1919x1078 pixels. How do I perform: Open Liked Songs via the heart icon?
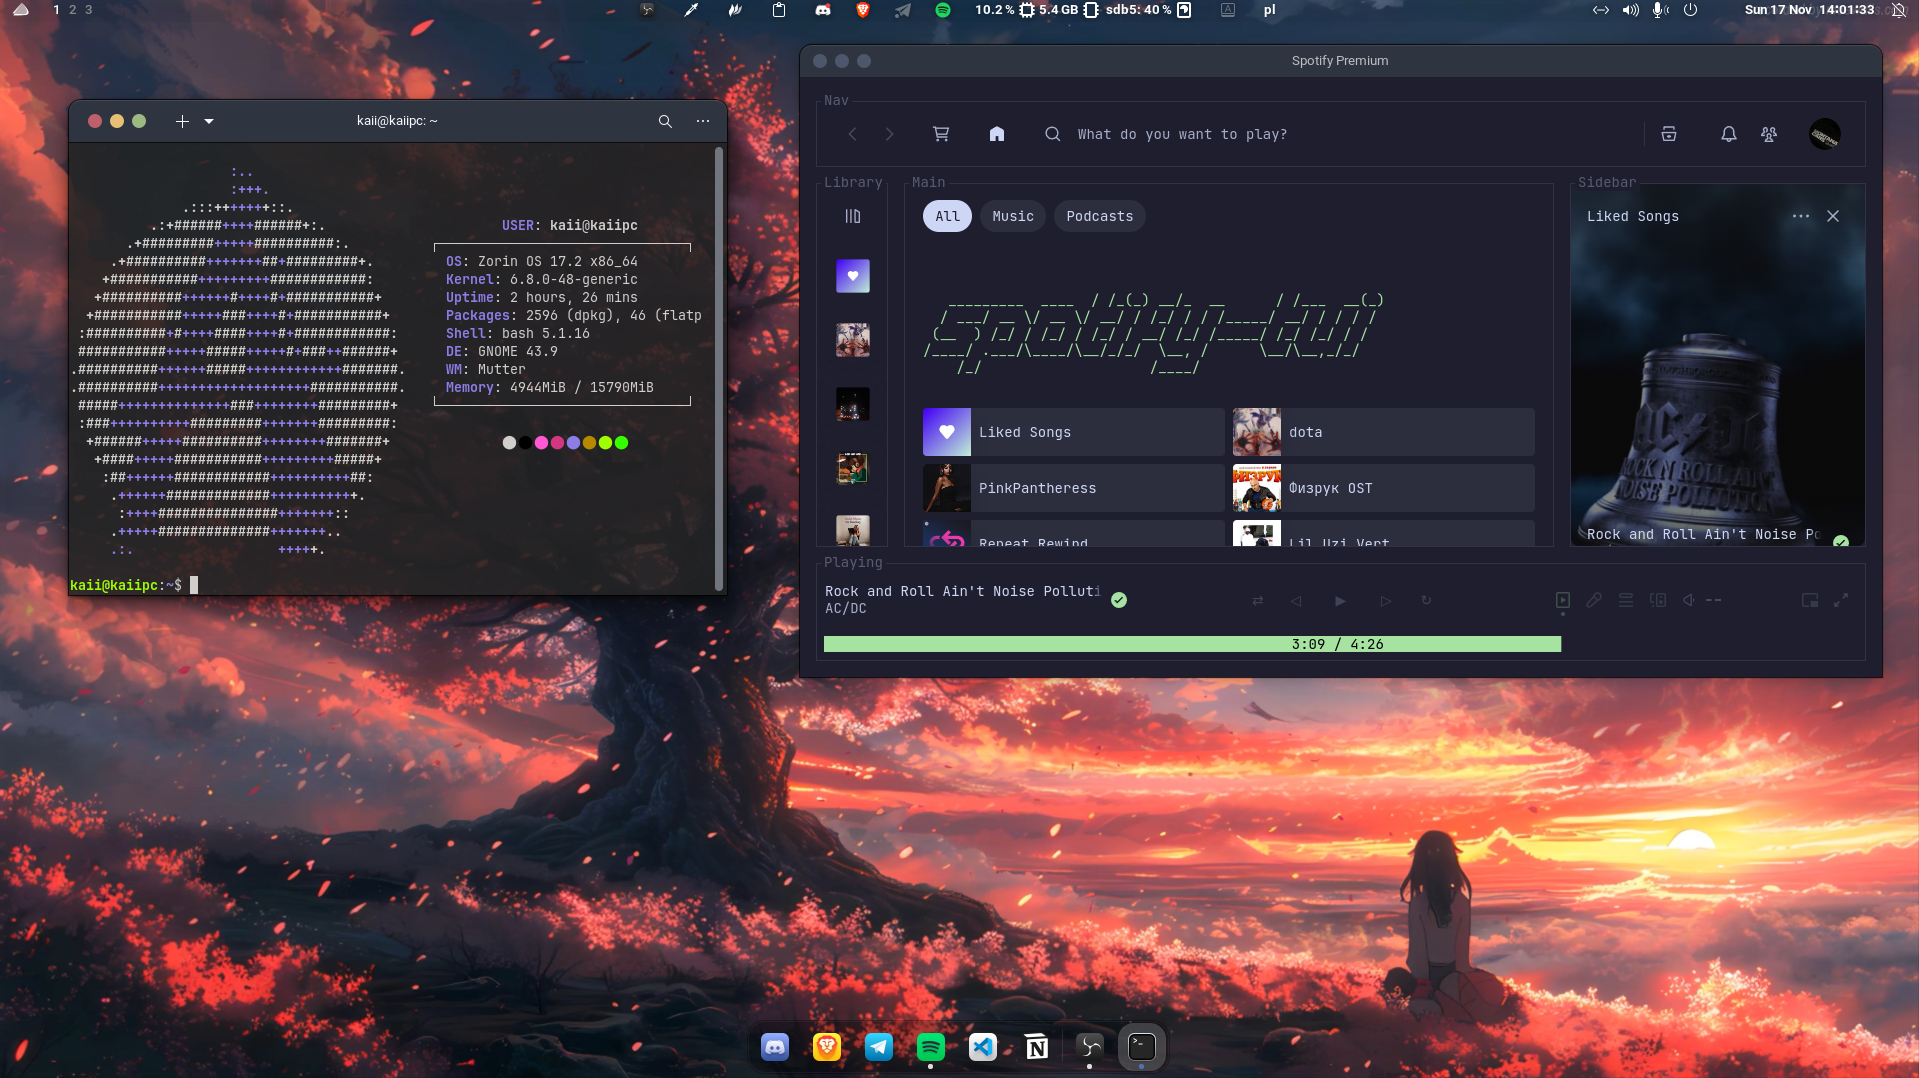pyautogui.click(x=852, y=276)
